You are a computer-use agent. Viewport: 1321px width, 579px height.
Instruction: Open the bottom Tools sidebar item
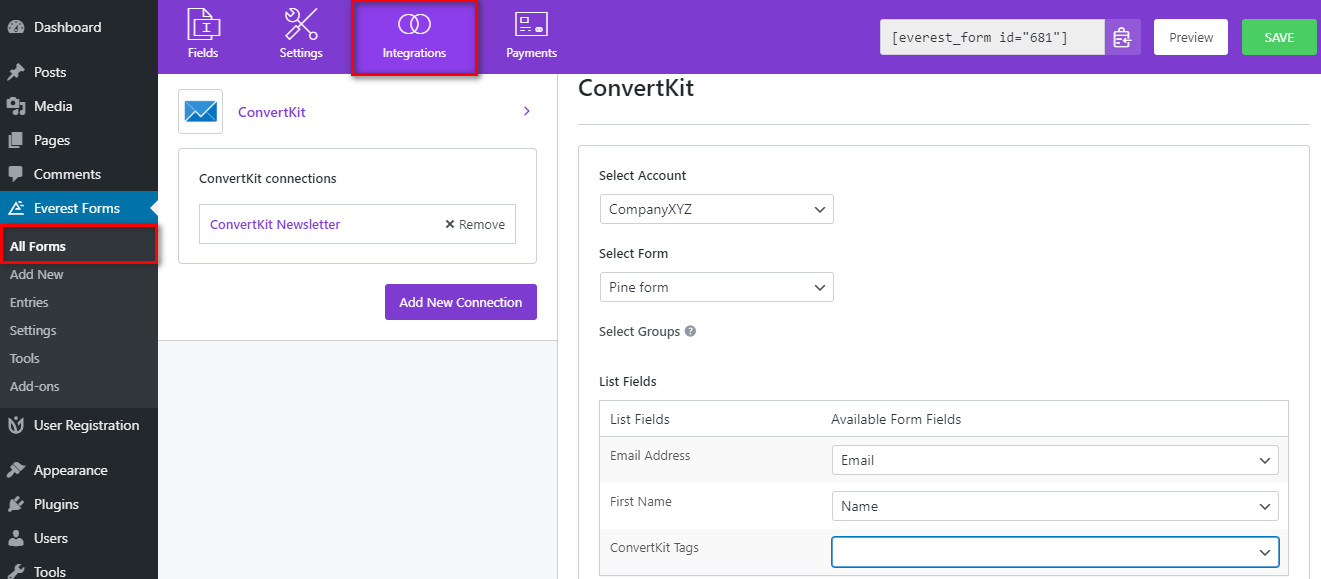(50, 571)
